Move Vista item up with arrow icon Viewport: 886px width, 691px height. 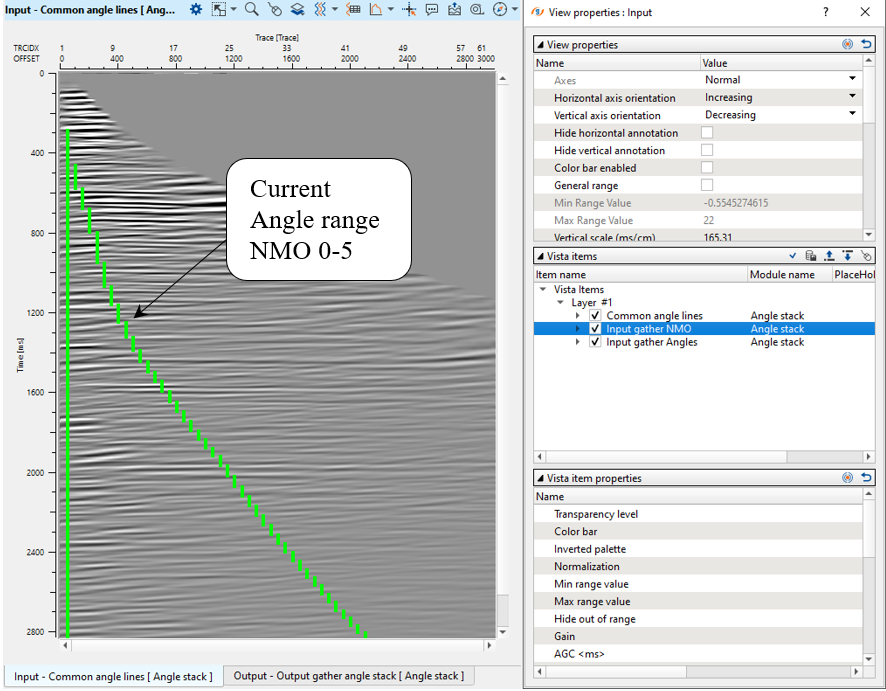(x=829, y=256)
